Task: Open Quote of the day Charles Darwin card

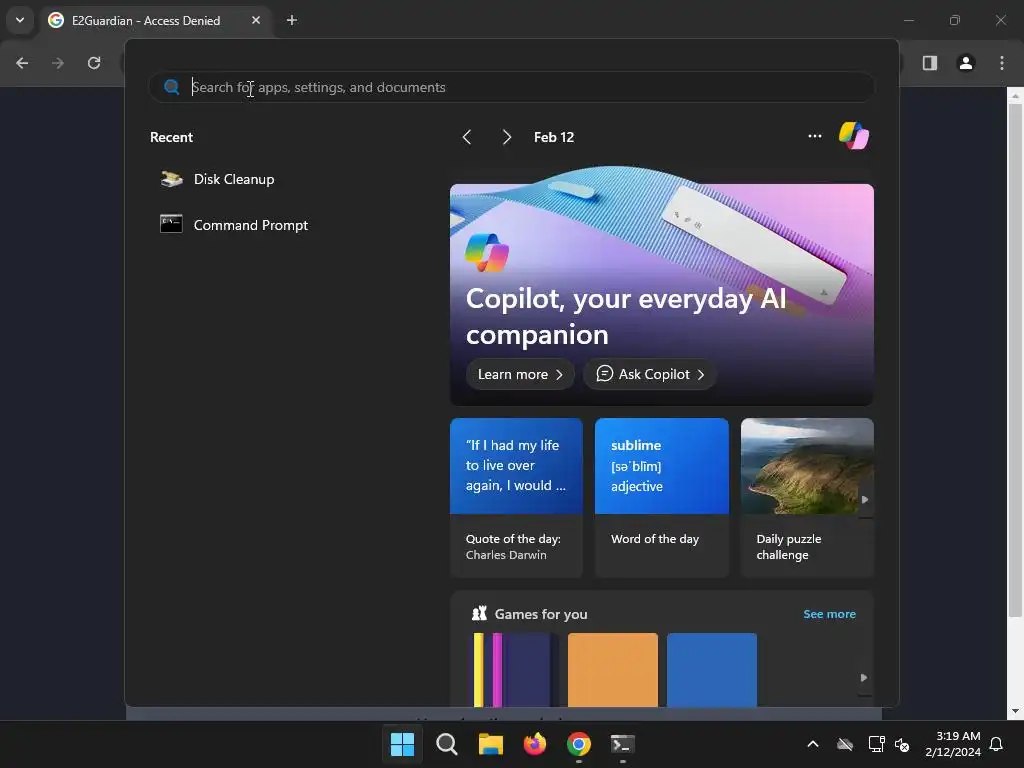Action: (516, 498)
